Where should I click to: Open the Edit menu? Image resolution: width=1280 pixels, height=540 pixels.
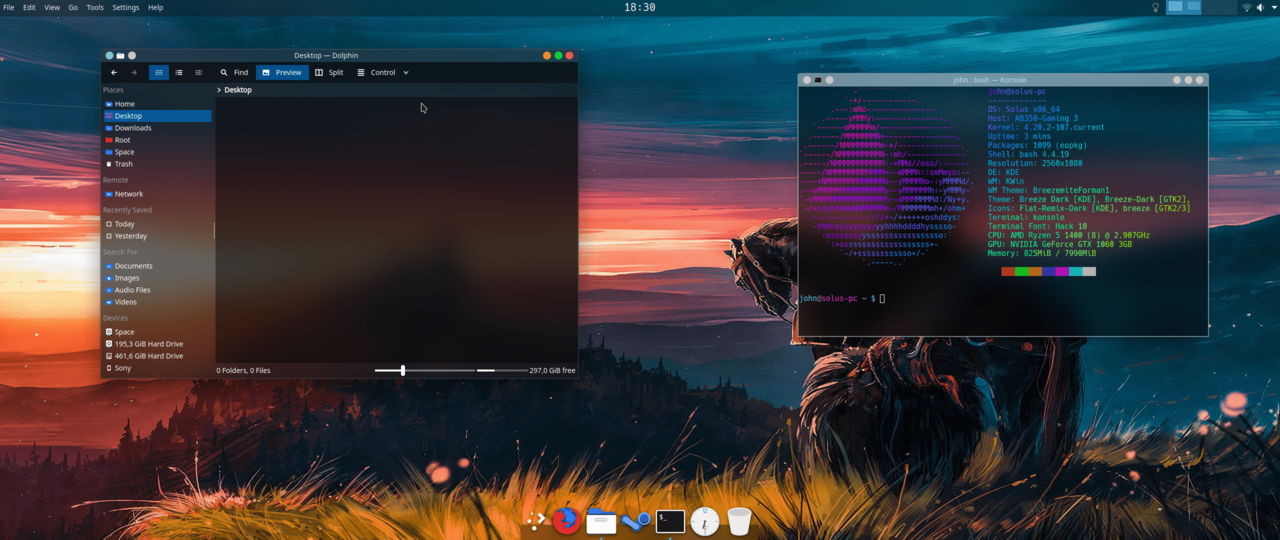pyautogui.click(x=29, y=7)
